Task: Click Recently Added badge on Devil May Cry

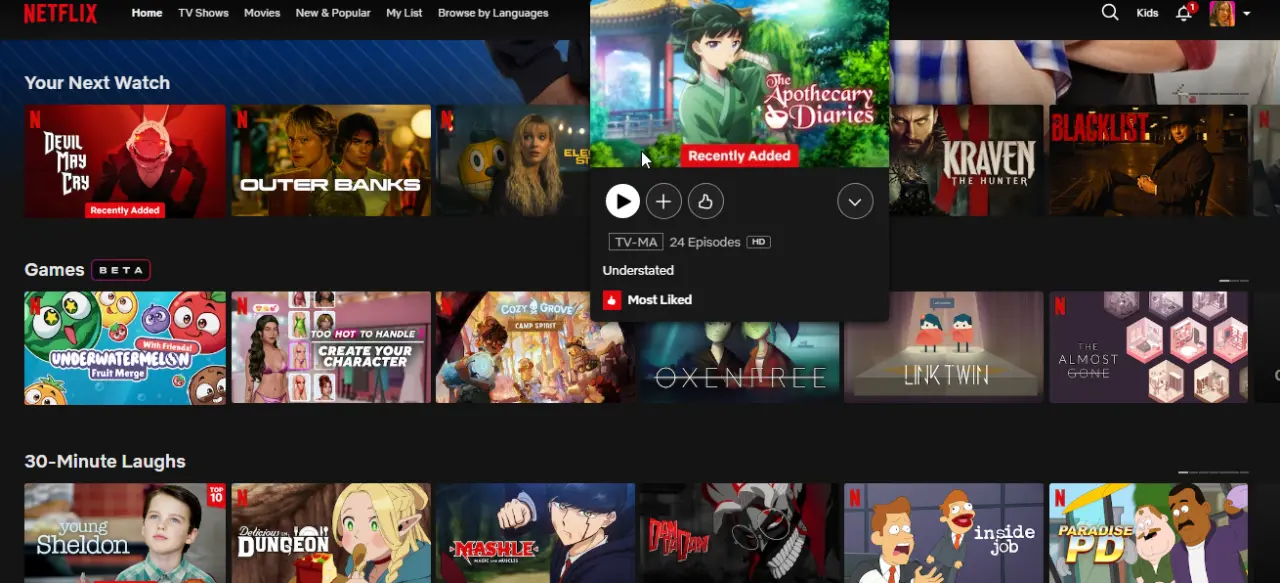Action: coord(125,210)
